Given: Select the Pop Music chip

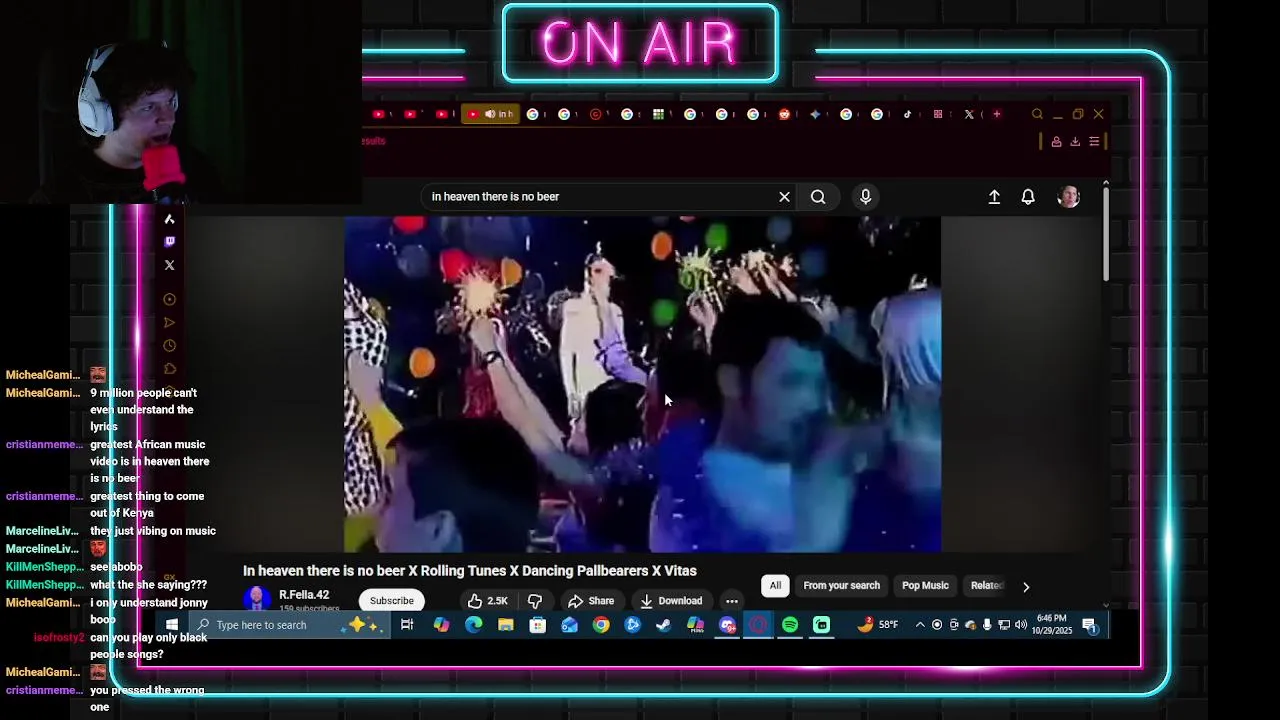Looking at the screenshot, I should (925, 586).
